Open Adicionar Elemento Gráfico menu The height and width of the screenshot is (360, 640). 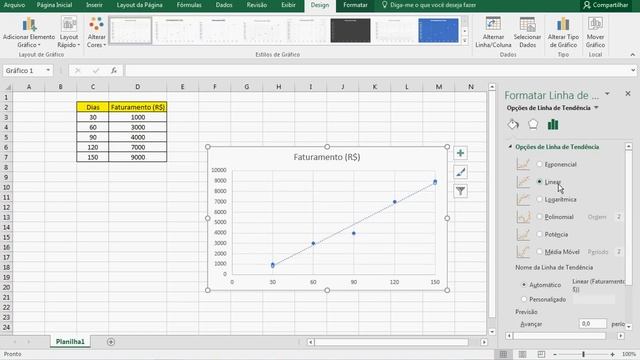pos(29,32)
